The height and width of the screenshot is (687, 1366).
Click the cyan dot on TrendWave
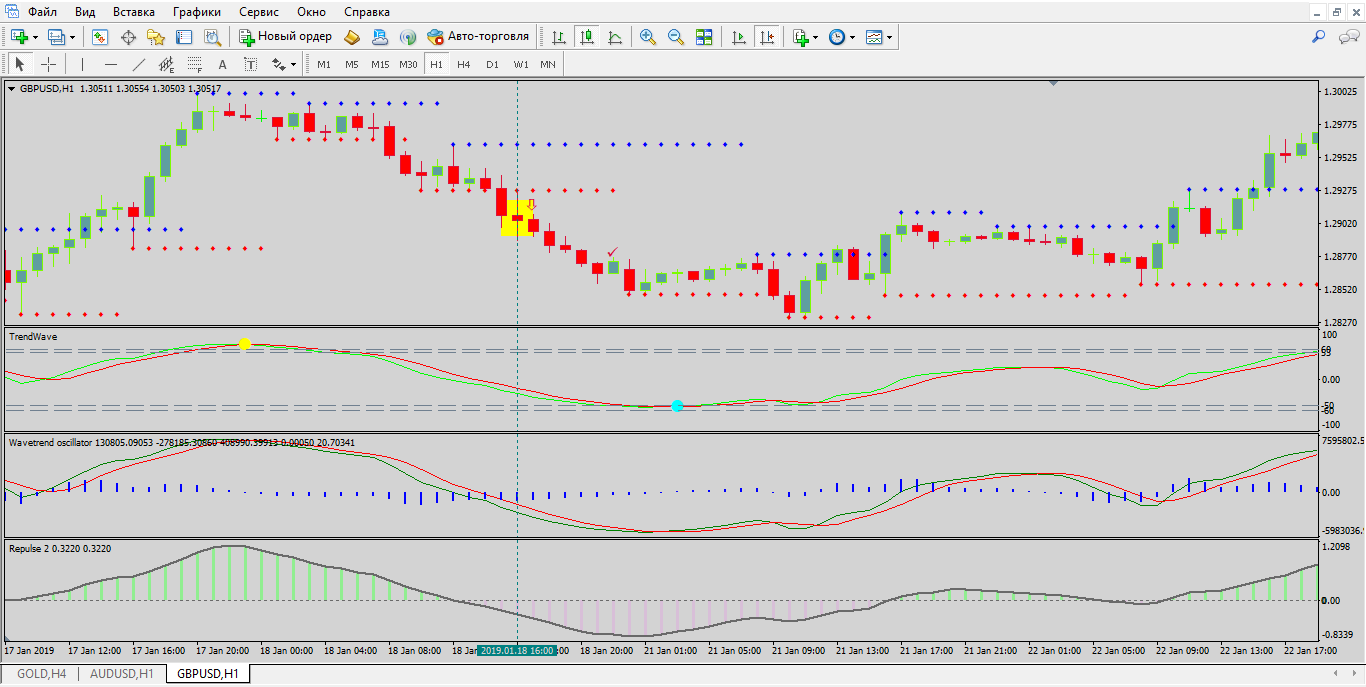[677, 405]
